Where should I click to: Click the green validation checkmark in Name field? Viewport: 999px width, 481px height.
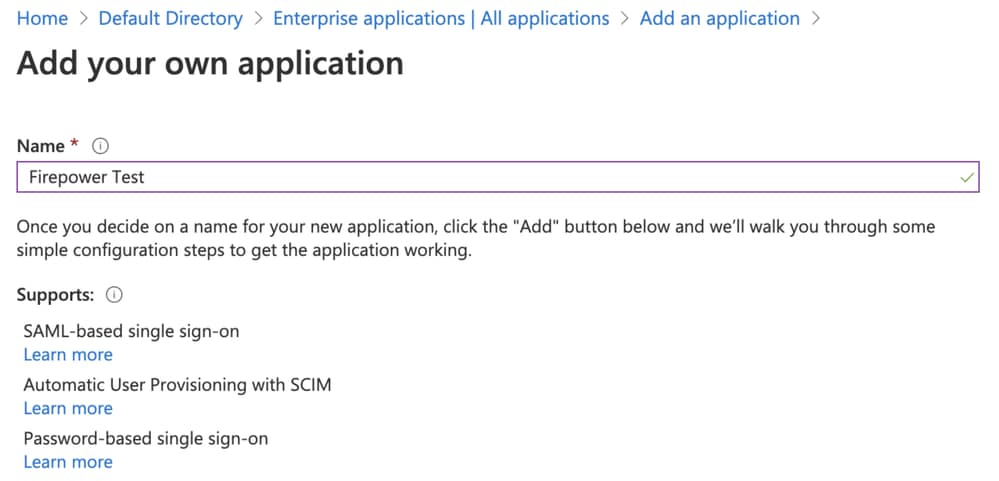pos(967,177)
